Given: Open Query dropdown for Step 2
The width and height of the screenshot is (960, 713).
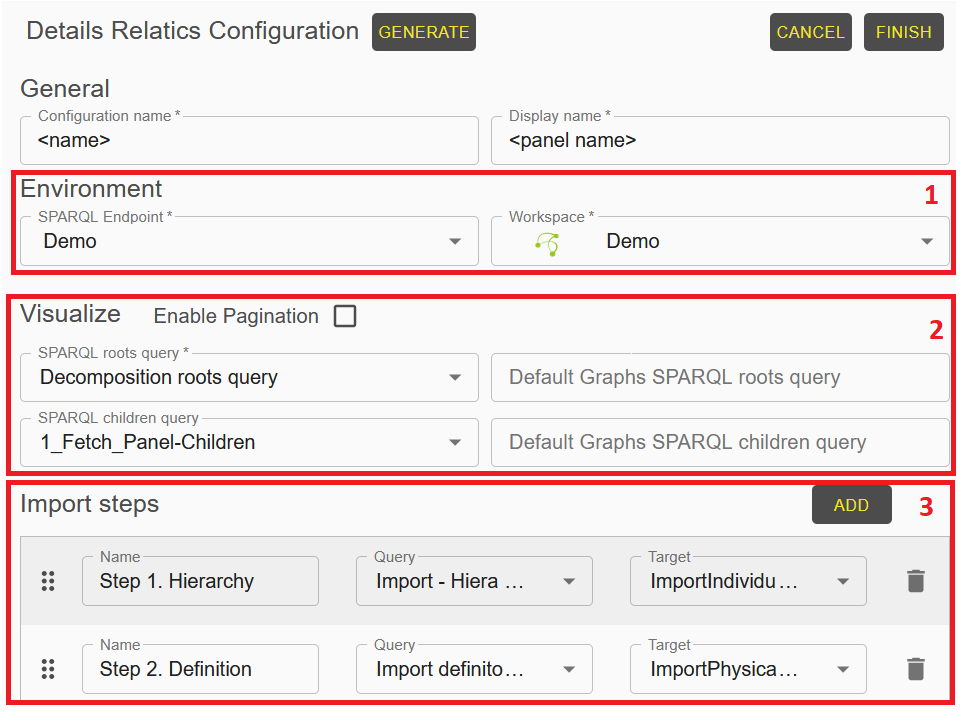Looking at the screenshot, I should coord(568,670).
